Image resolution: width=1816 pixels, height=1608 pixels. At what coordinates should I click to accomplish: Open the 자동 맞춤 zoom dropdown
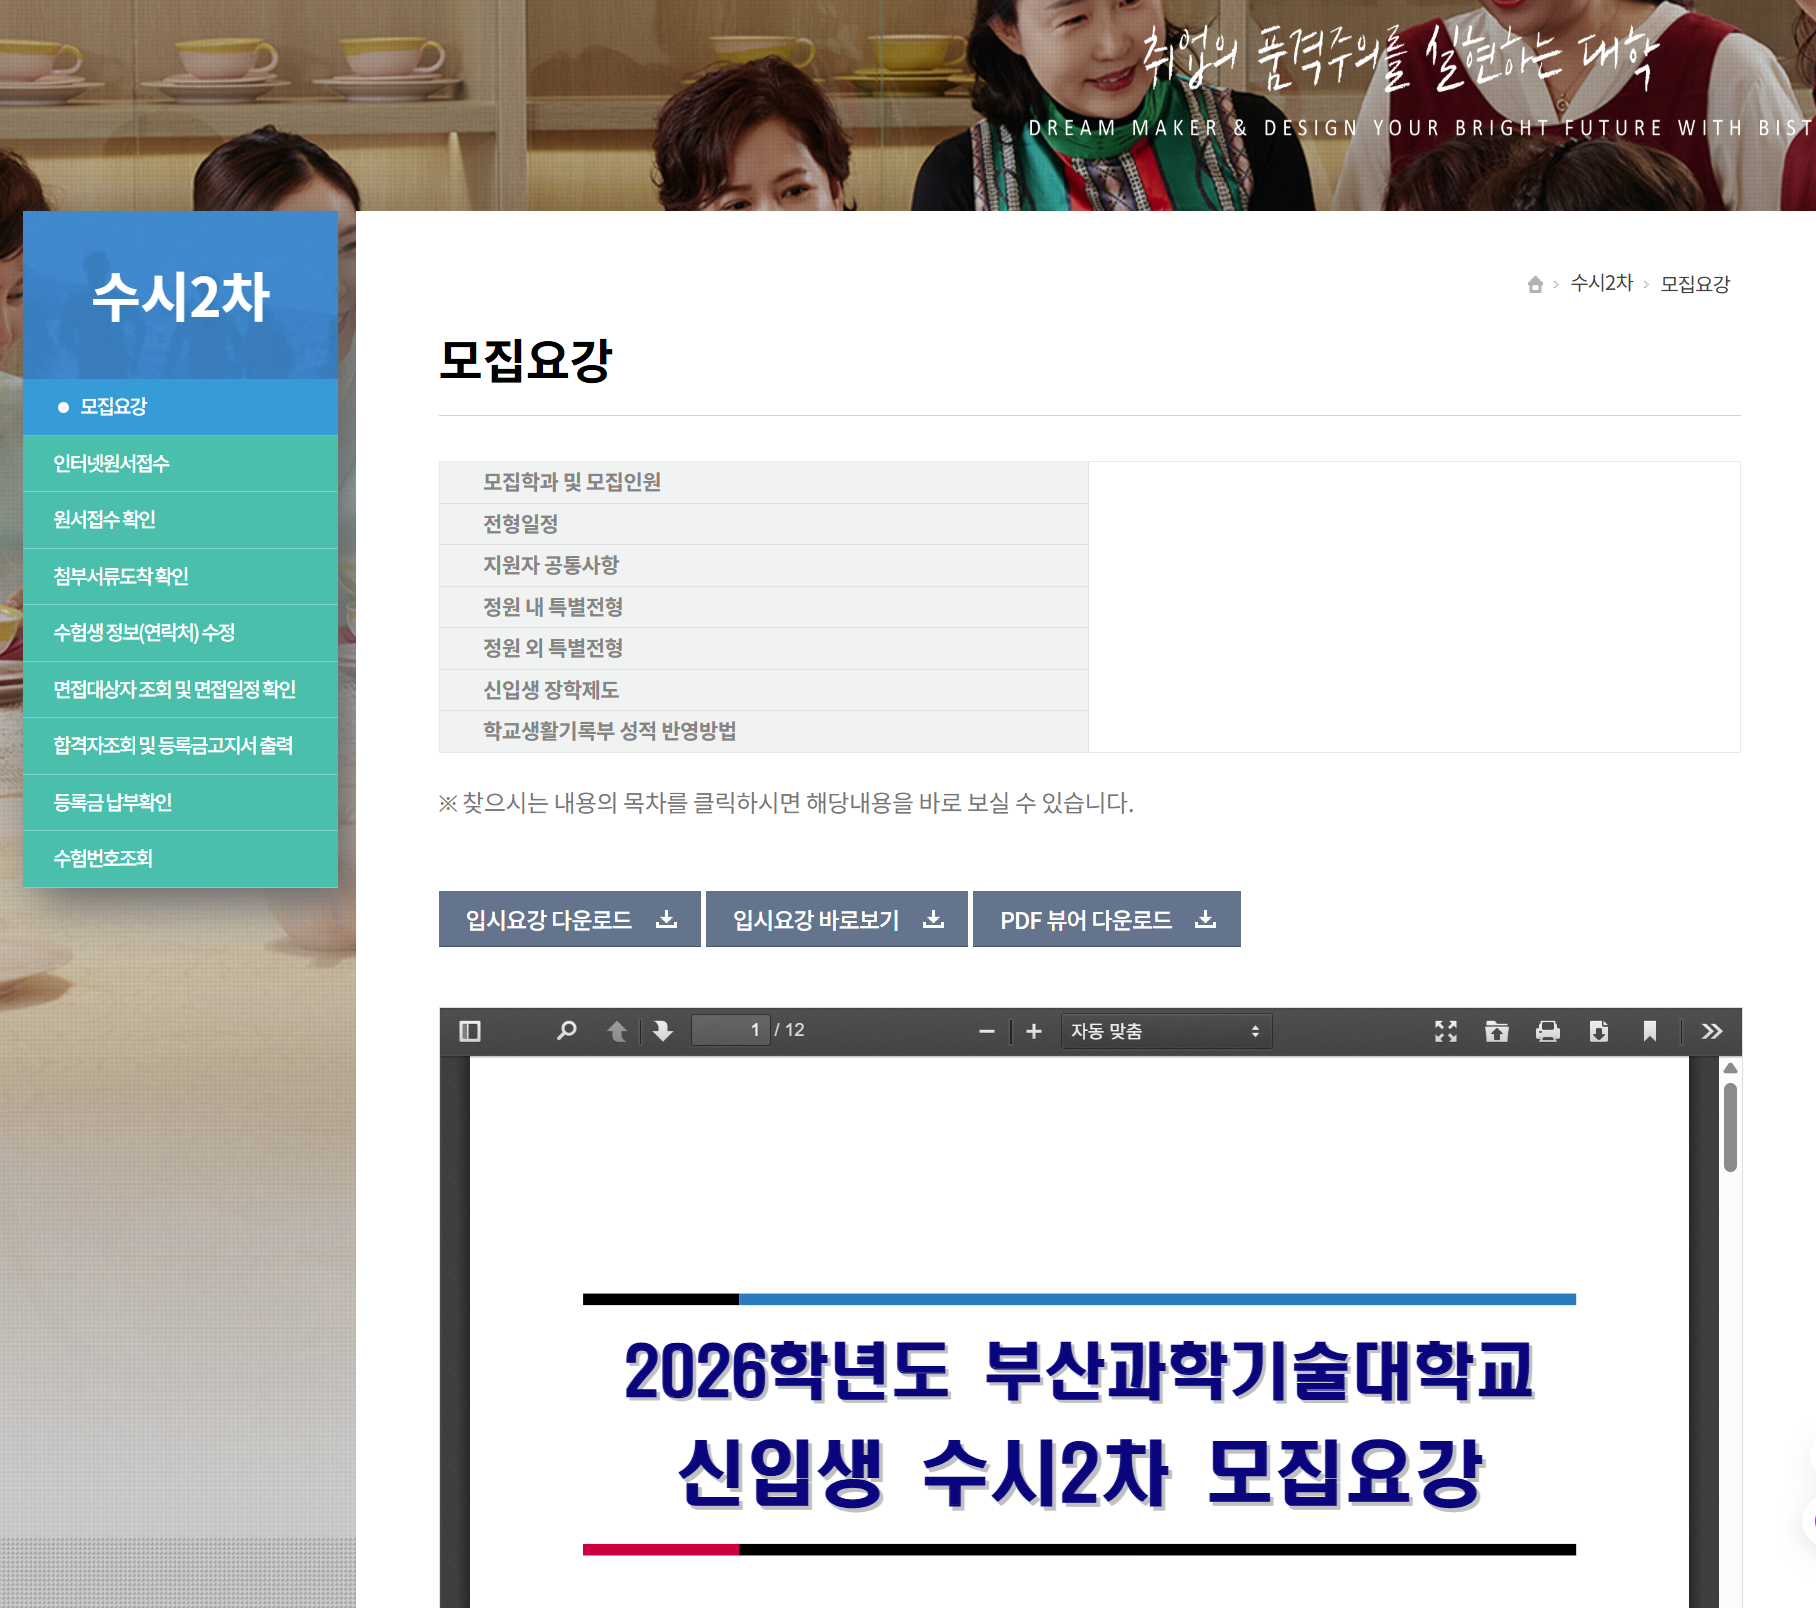tap(1166, 1031)
